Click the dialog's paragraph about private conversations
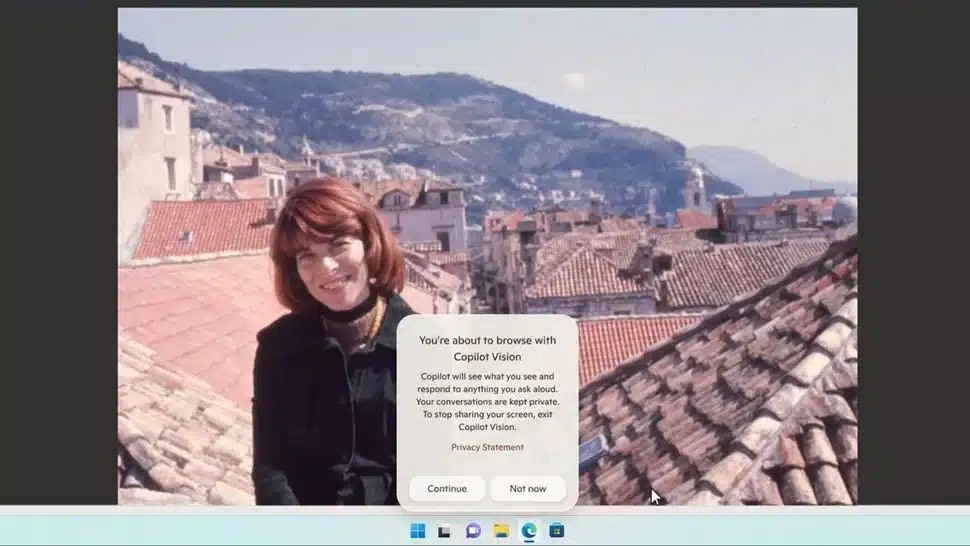Viewport: 970px width, 546px height. click(487, 401)
